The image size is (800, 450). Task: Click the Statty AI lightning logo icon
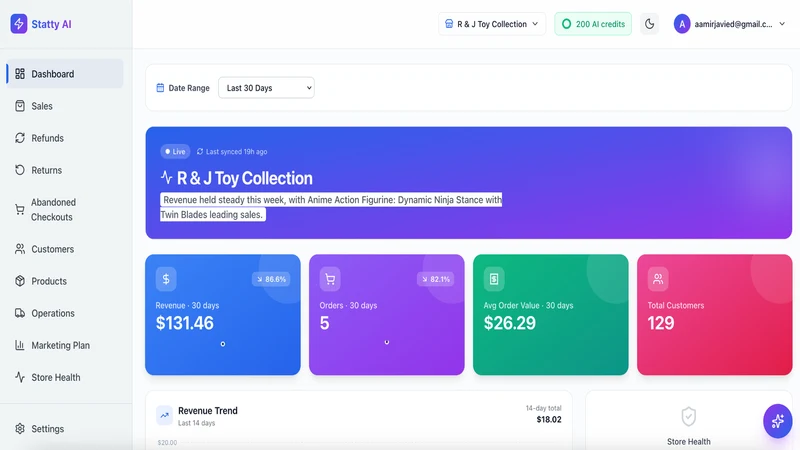coord(19,24)
